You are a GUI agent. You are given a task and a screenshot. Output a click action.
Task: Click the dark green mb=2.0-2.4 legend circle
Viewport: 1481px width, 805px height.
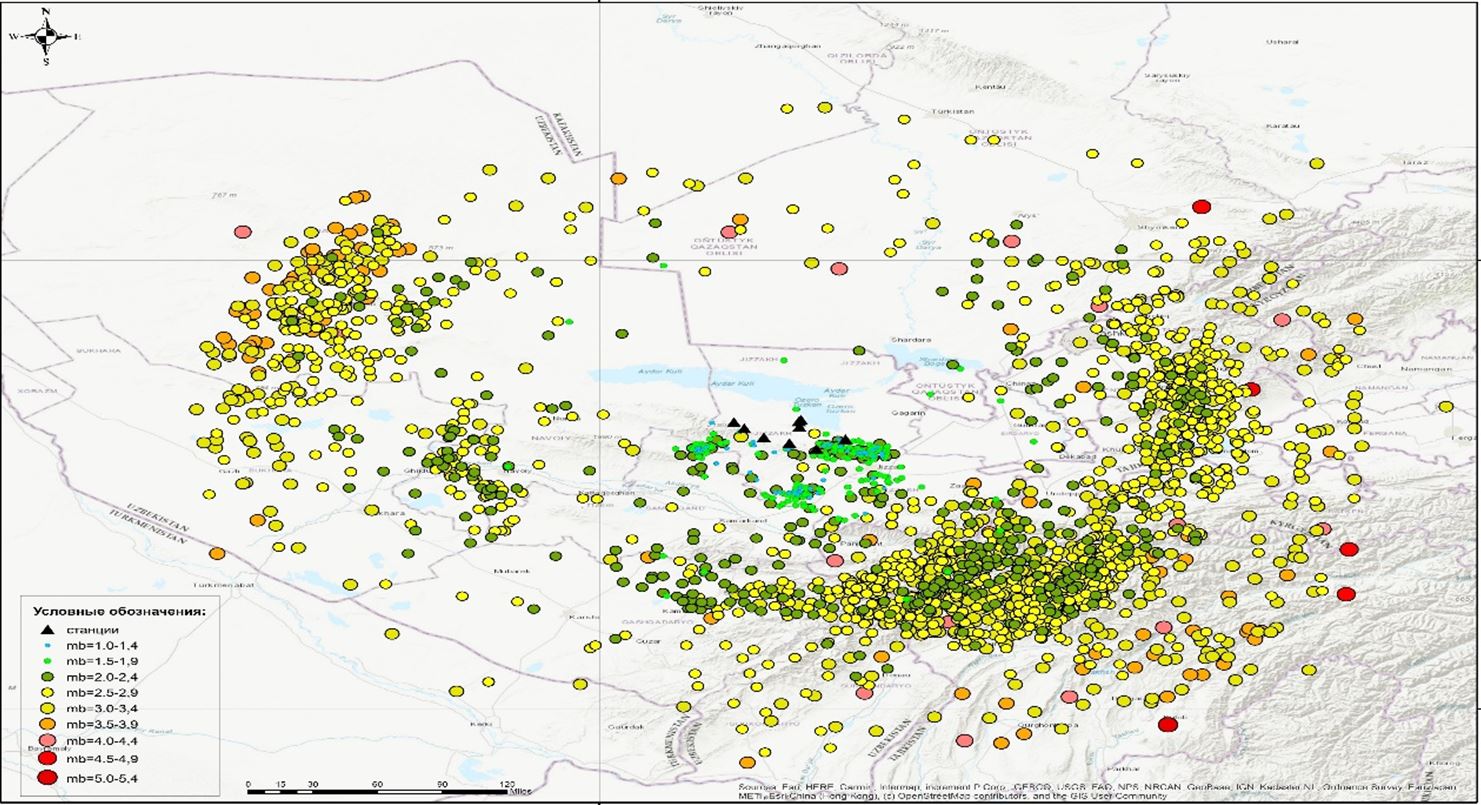(x=46, y=676)
